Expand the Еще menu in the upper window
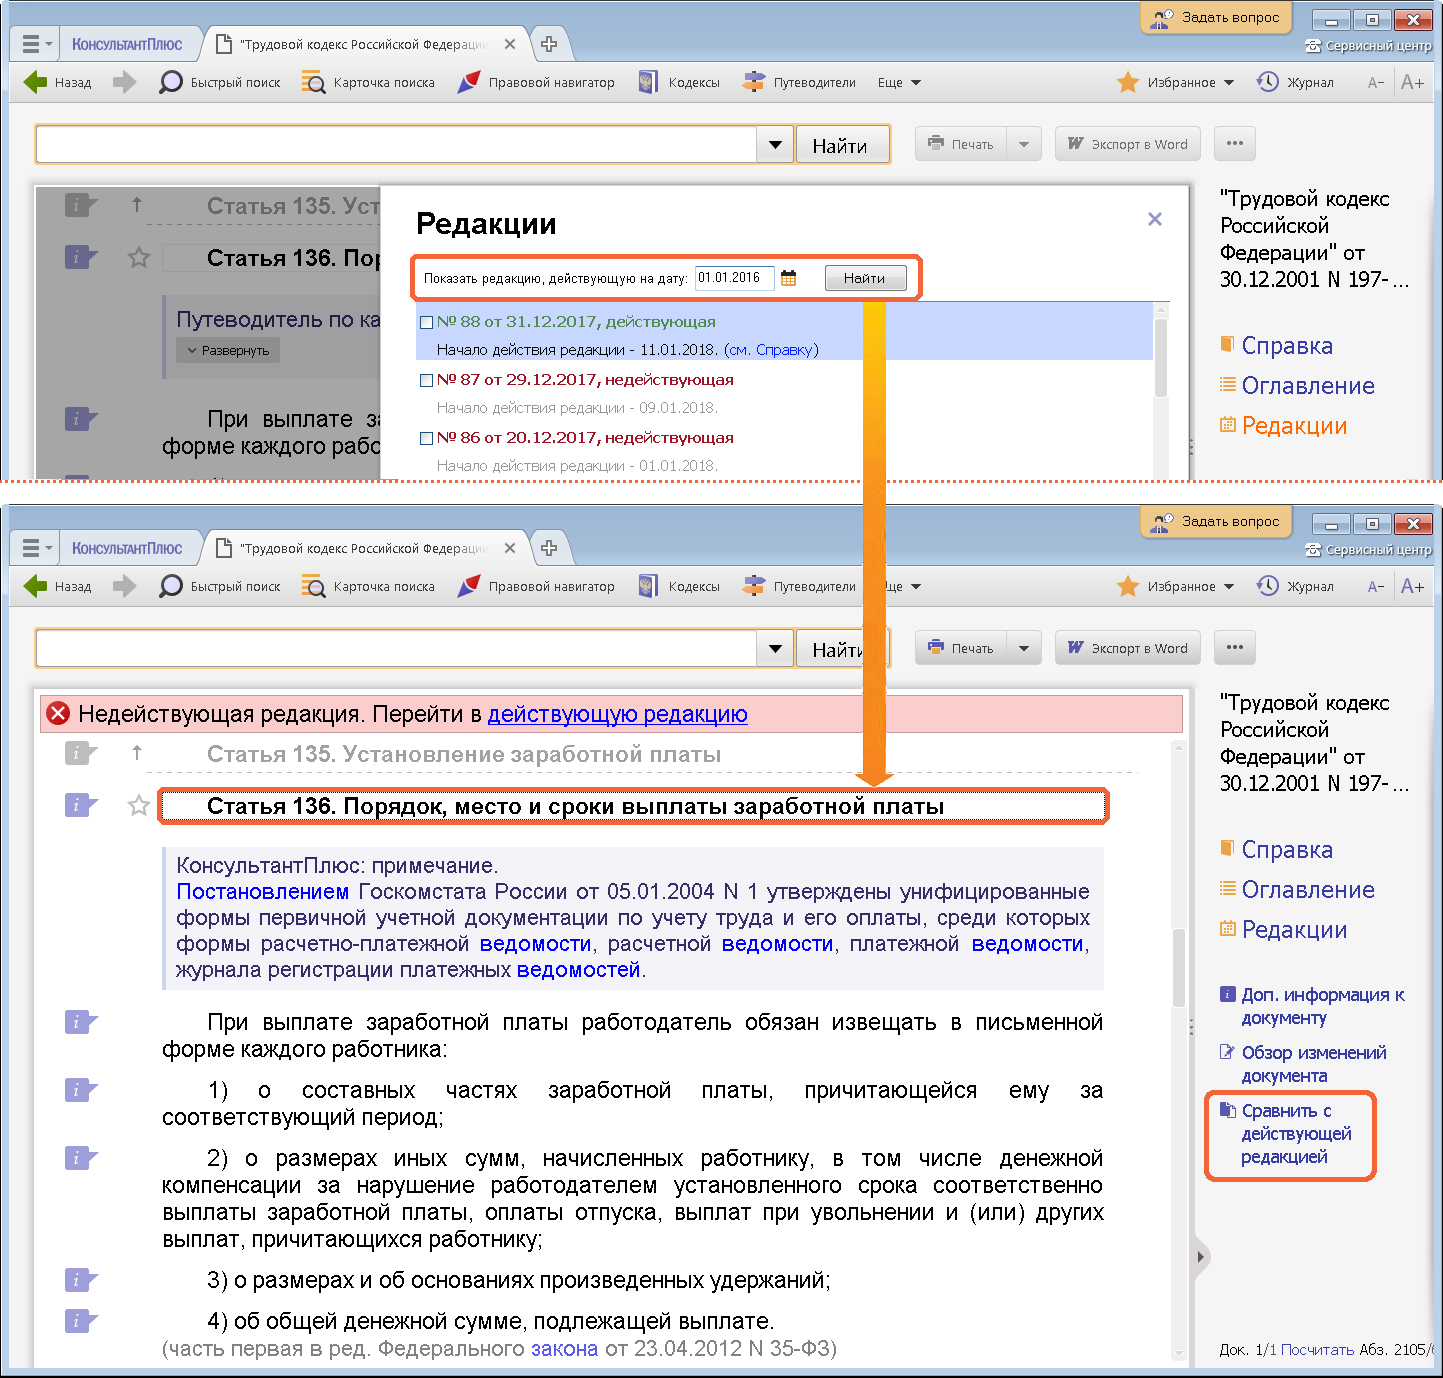This screenshot has width=1443, height=1378. point(899,82)
